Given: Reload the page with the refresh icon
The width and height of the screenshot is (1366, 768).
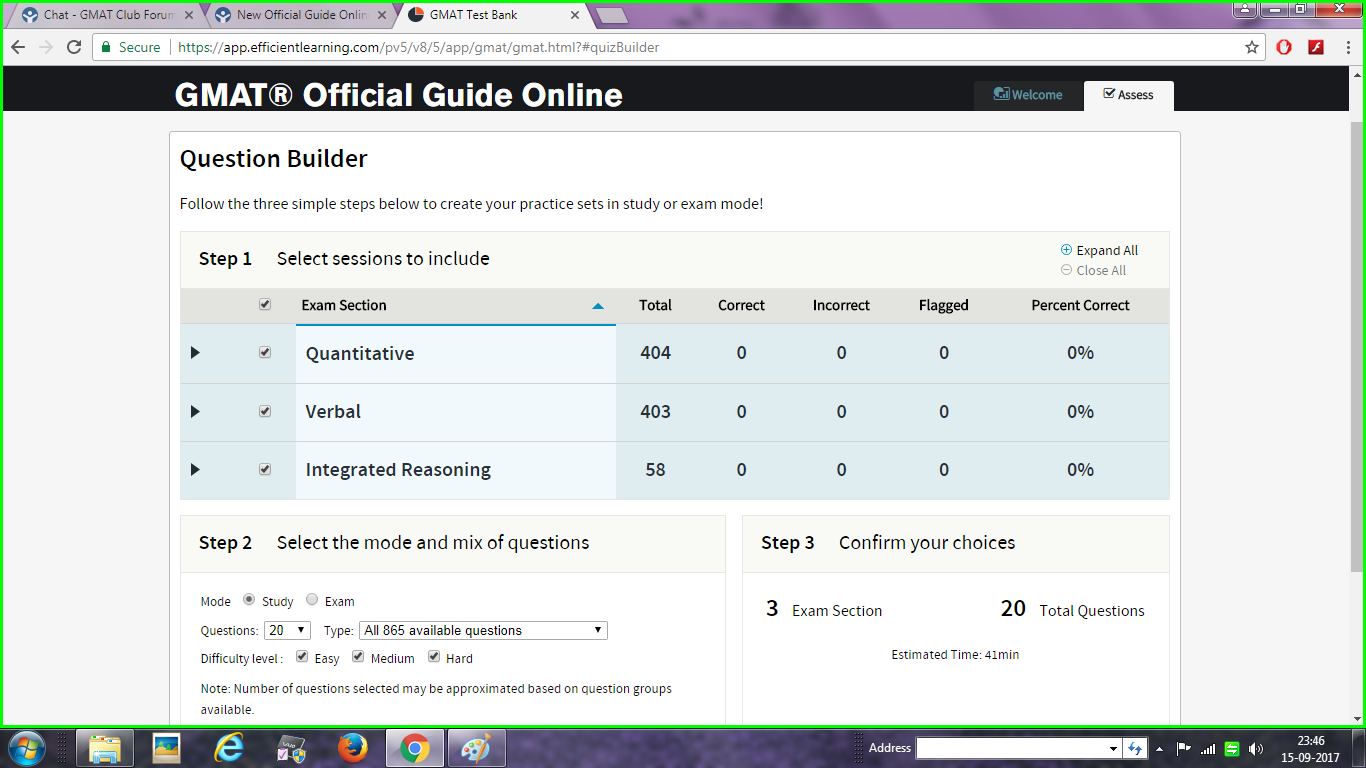Looking at the screenshot, I should pyautogui.click(x=74, y=47).
